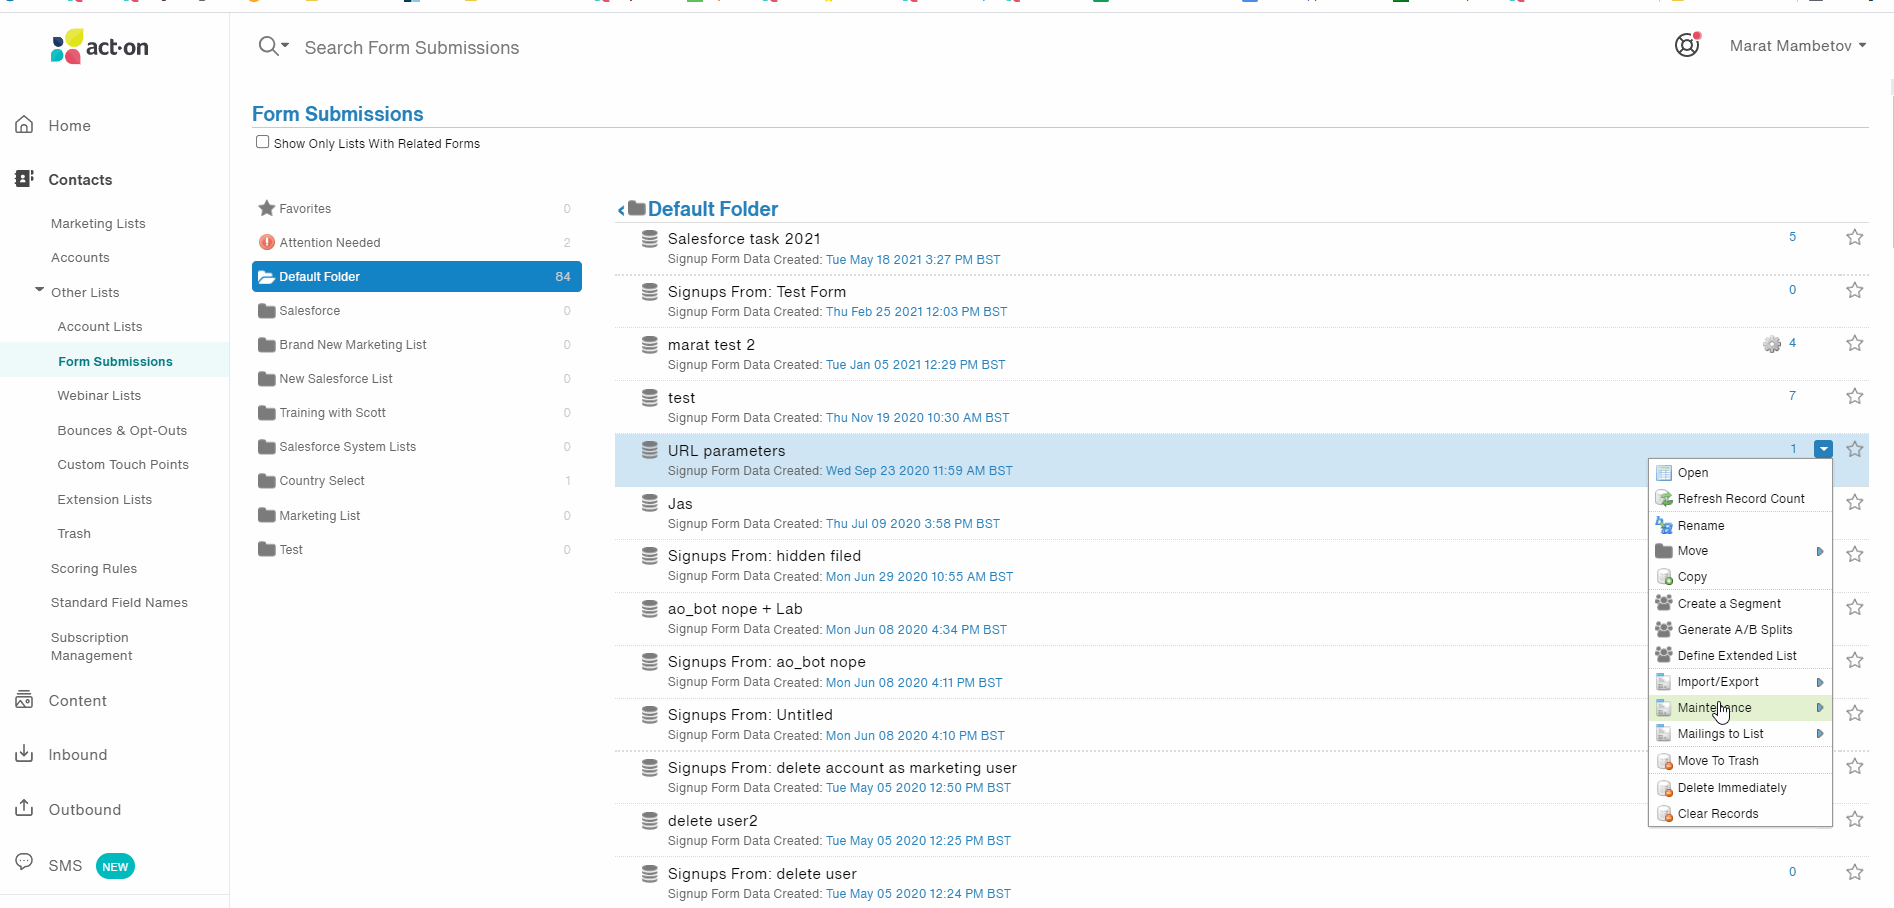The image size is (1894, 908).
Task: Click the Test folder icon in folder list
Action: click(x=267, y=549)
